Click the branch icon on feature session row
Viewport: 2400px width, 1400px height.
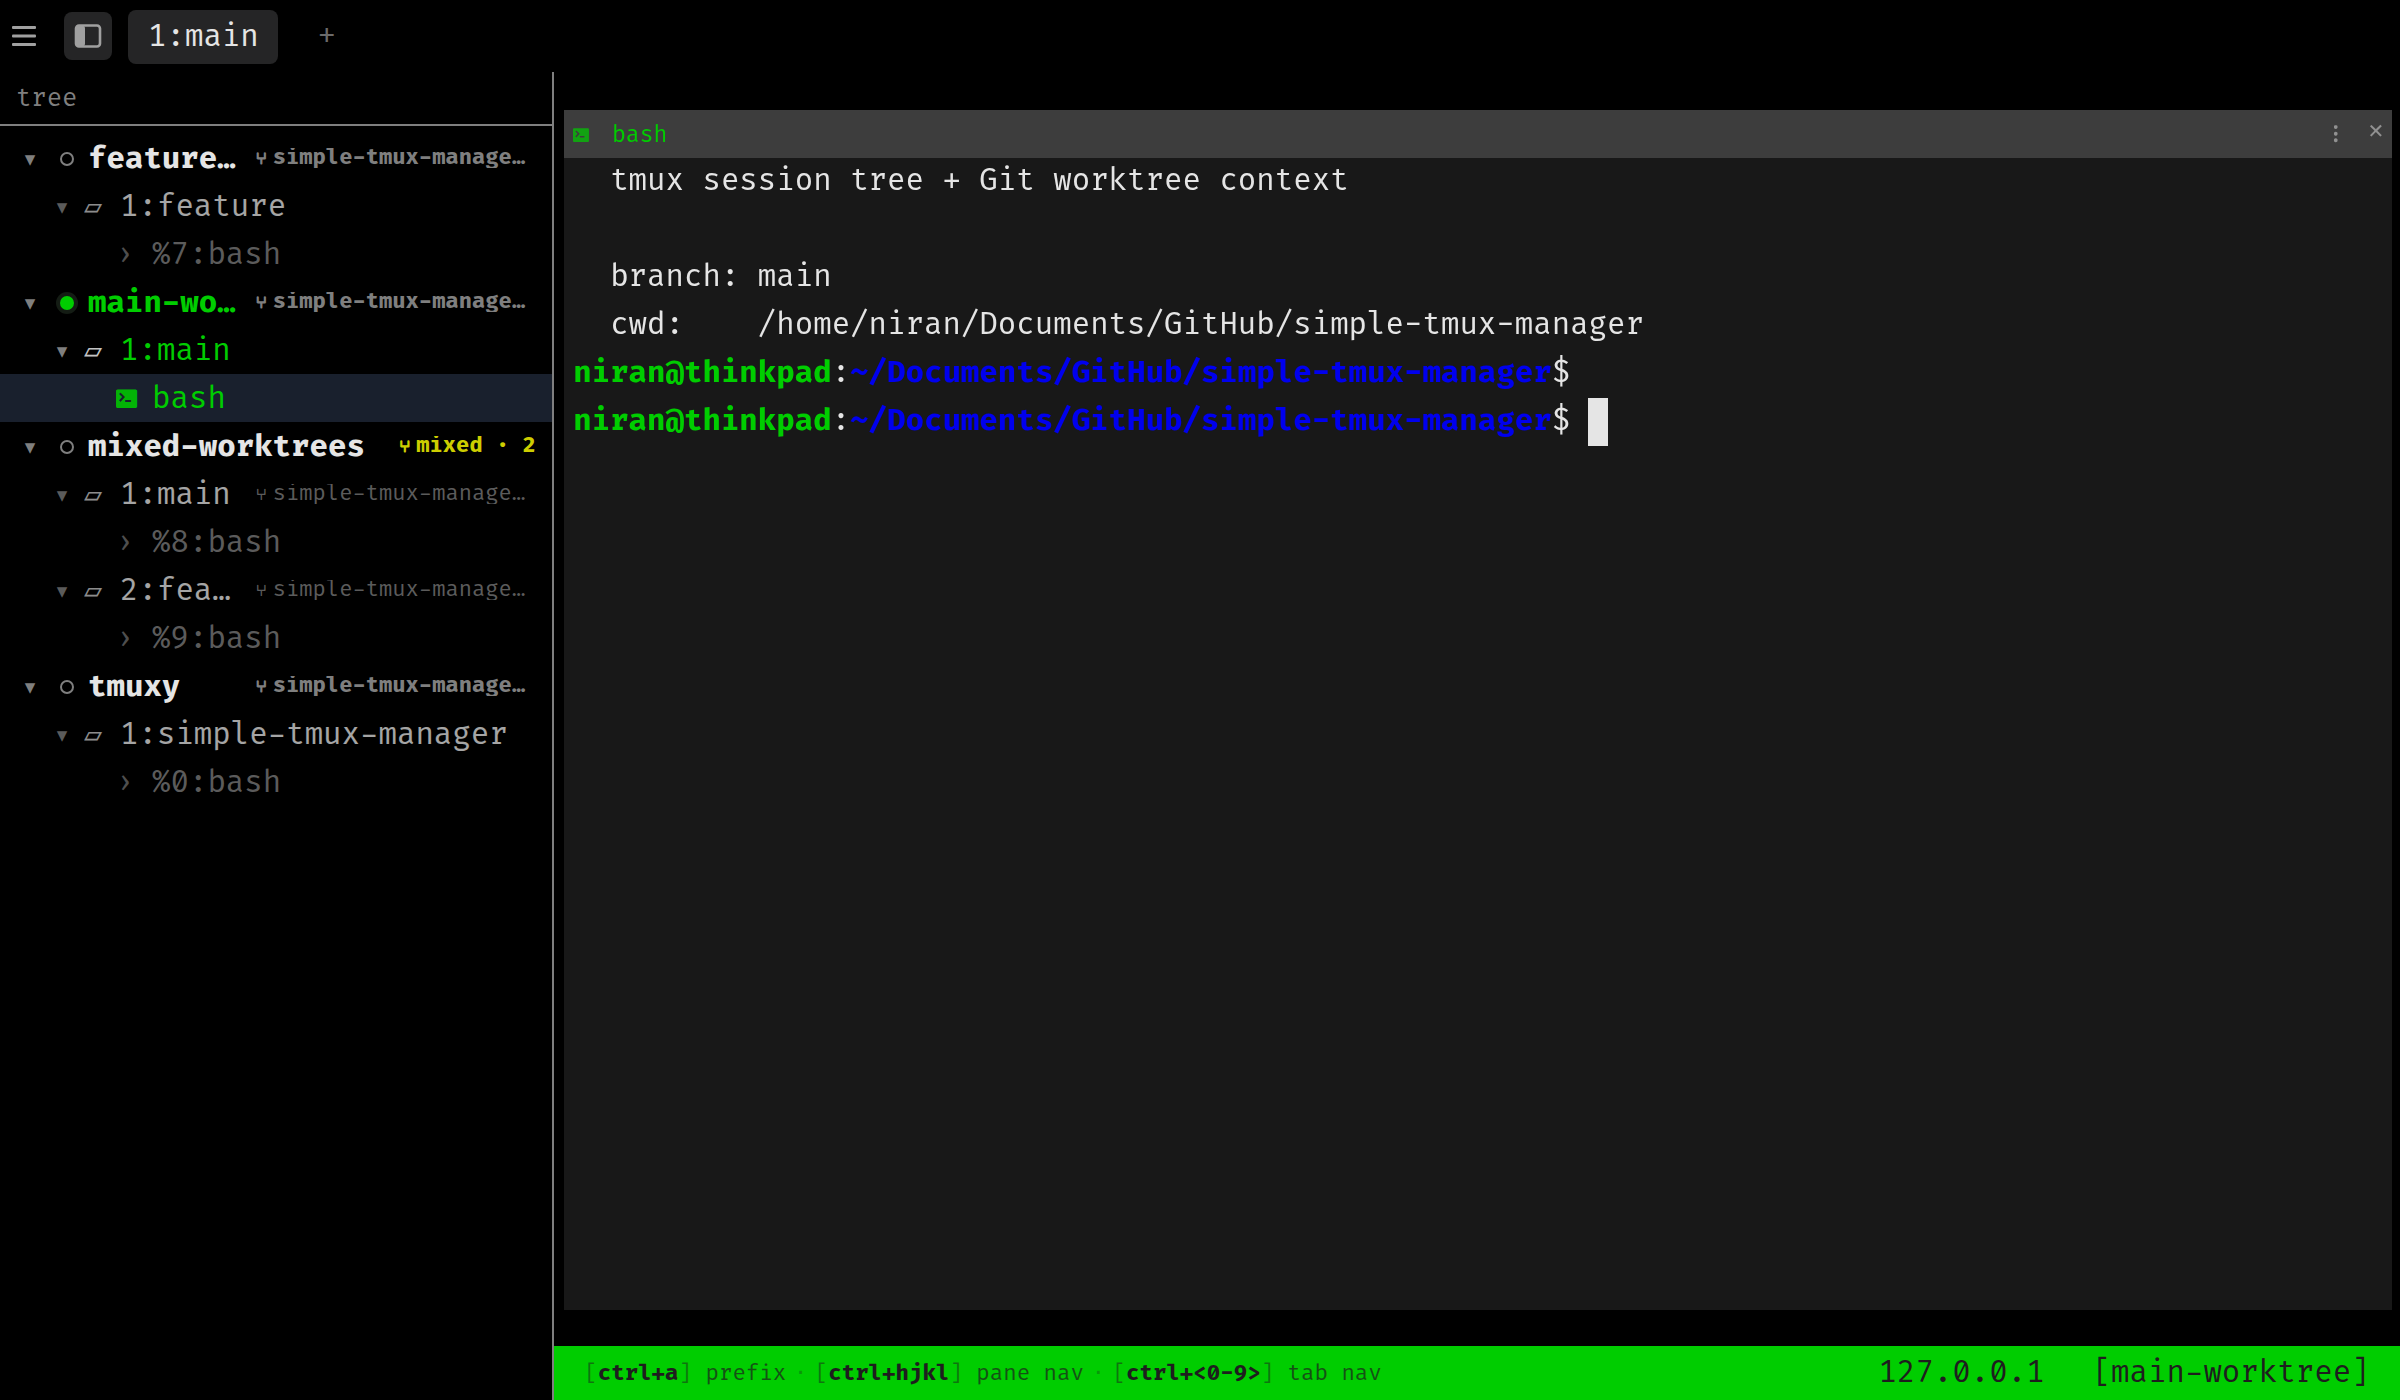[x=261, y=158]
